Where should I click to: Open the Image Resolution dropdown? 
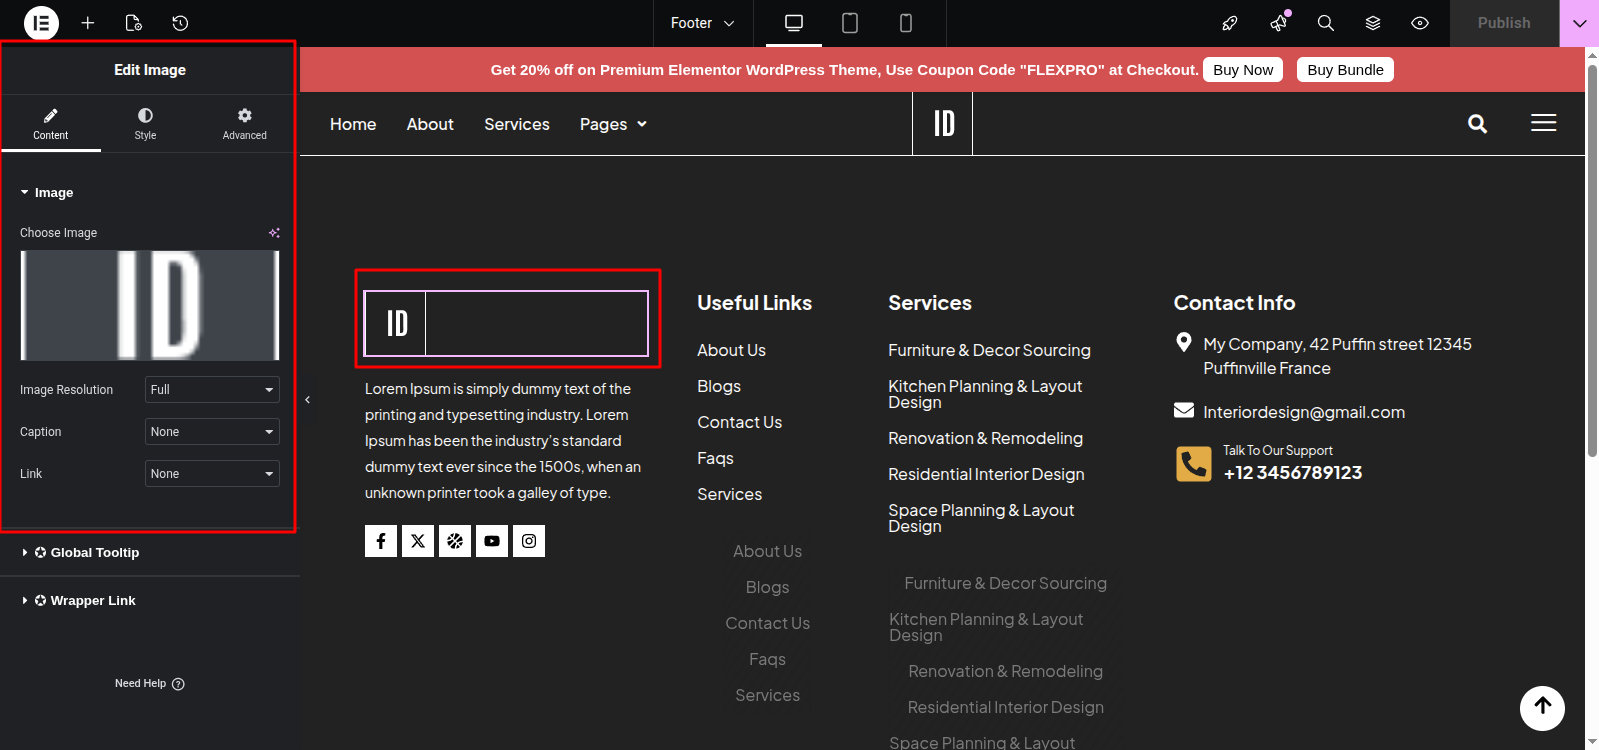coord(212,390)
